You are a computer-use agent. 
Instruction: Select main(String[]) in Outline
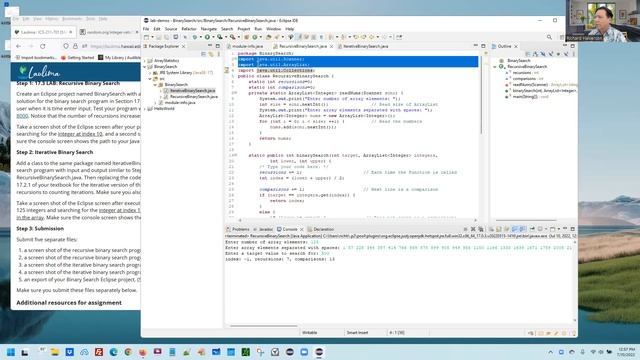[527, 97]
